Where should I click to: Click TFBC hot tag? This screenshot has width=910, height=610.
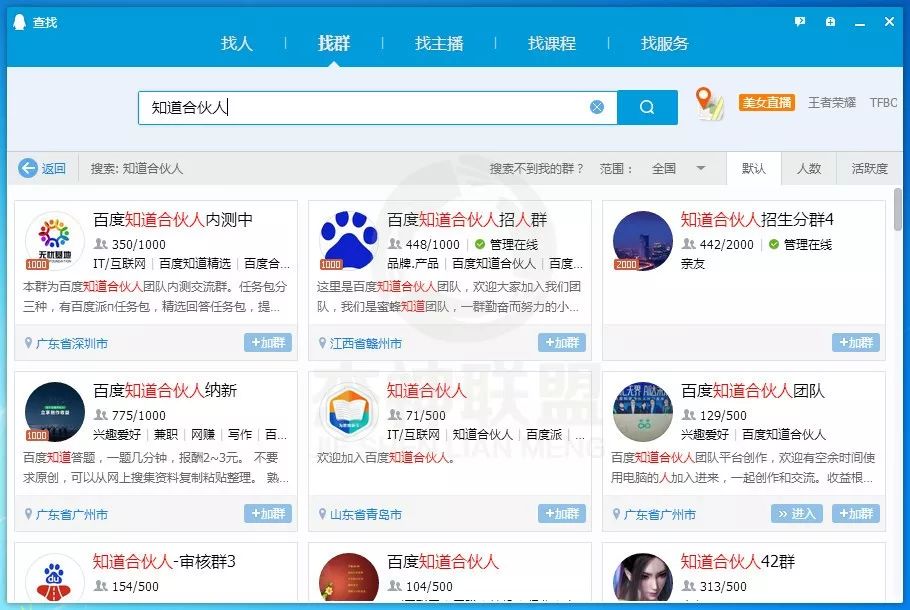pyautogui.click(x=883, y=103)
